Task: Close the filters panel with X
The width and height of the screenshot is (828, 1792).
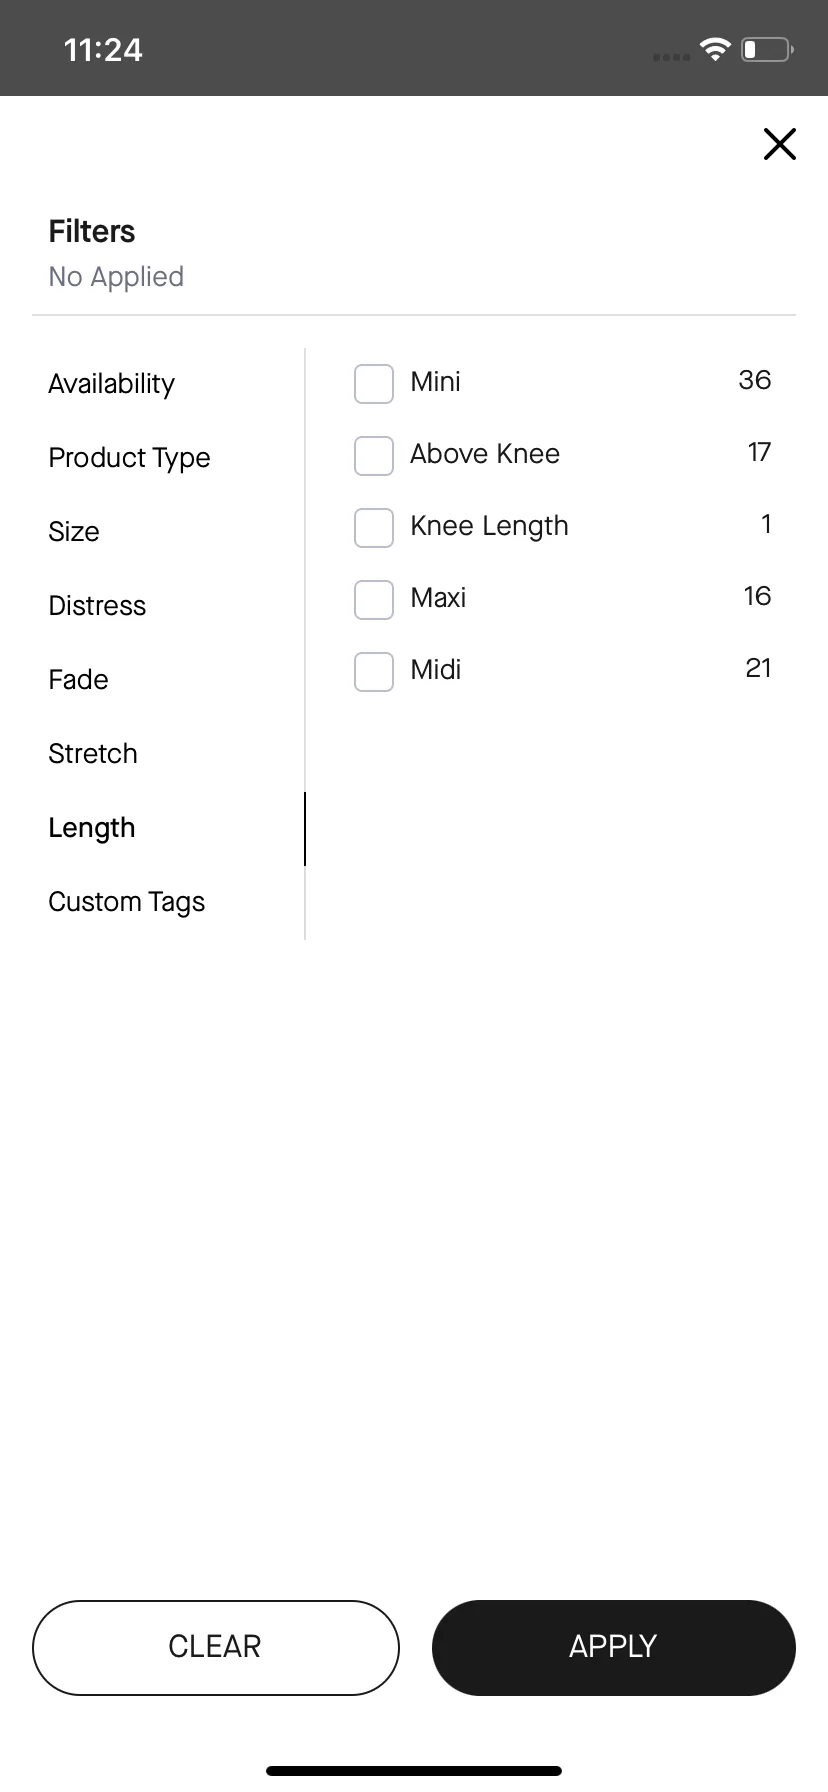Action: [x=779, y=144]
